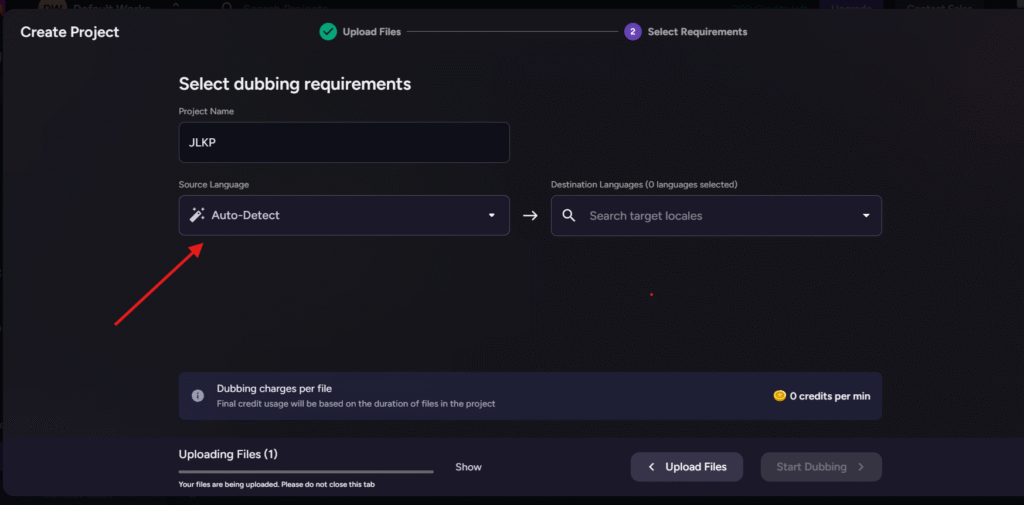Expand the Source Language dropdown arrow
This screenshot has width=1024, height=505.
[x=492, y=216]
